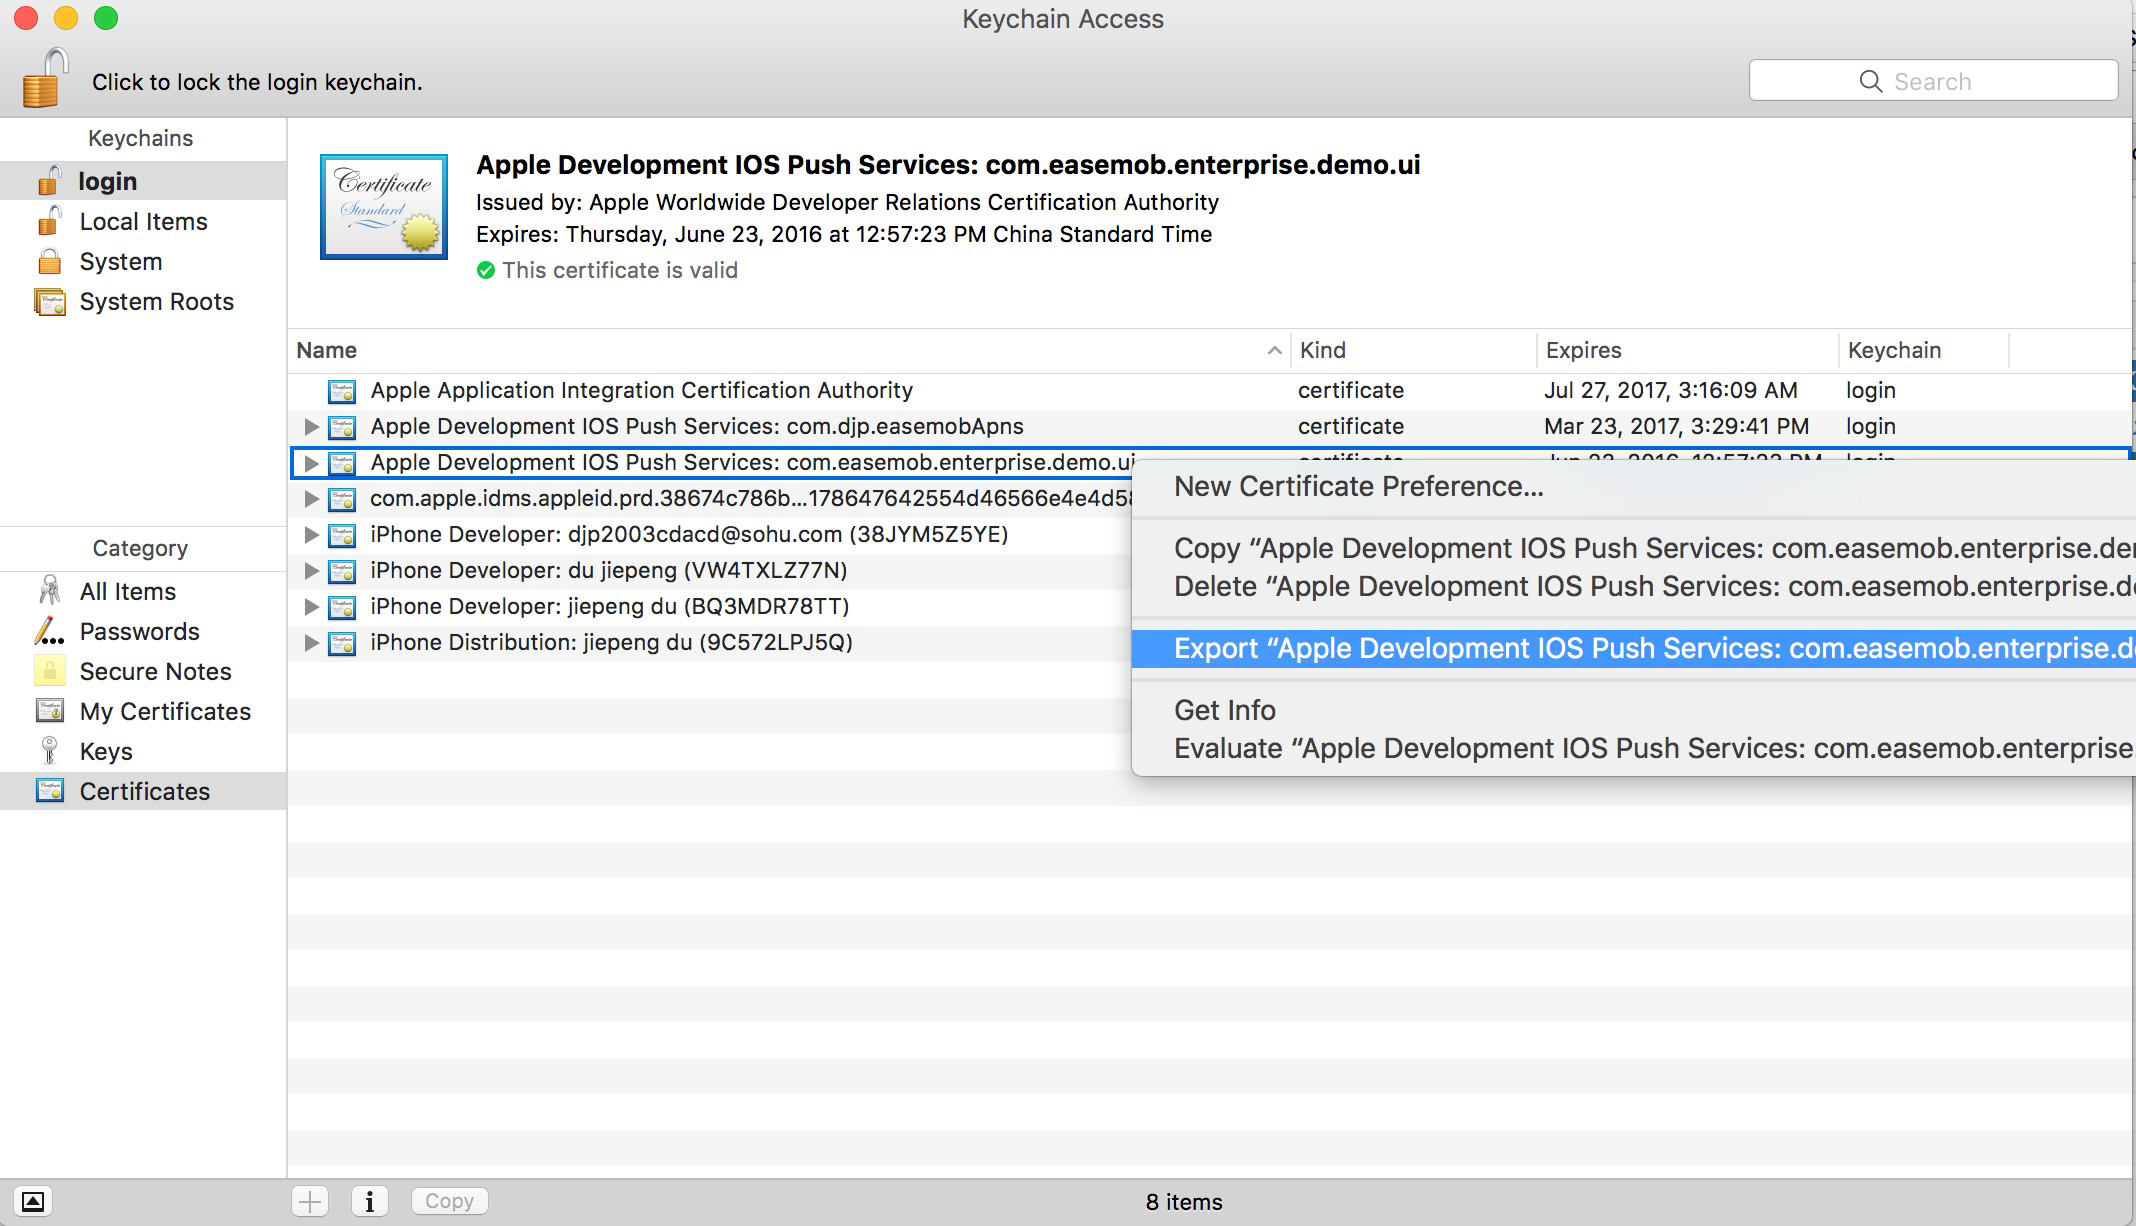
Task: Select the Apple Application Integration Certification Authority row
Action: click(1210, 390)
